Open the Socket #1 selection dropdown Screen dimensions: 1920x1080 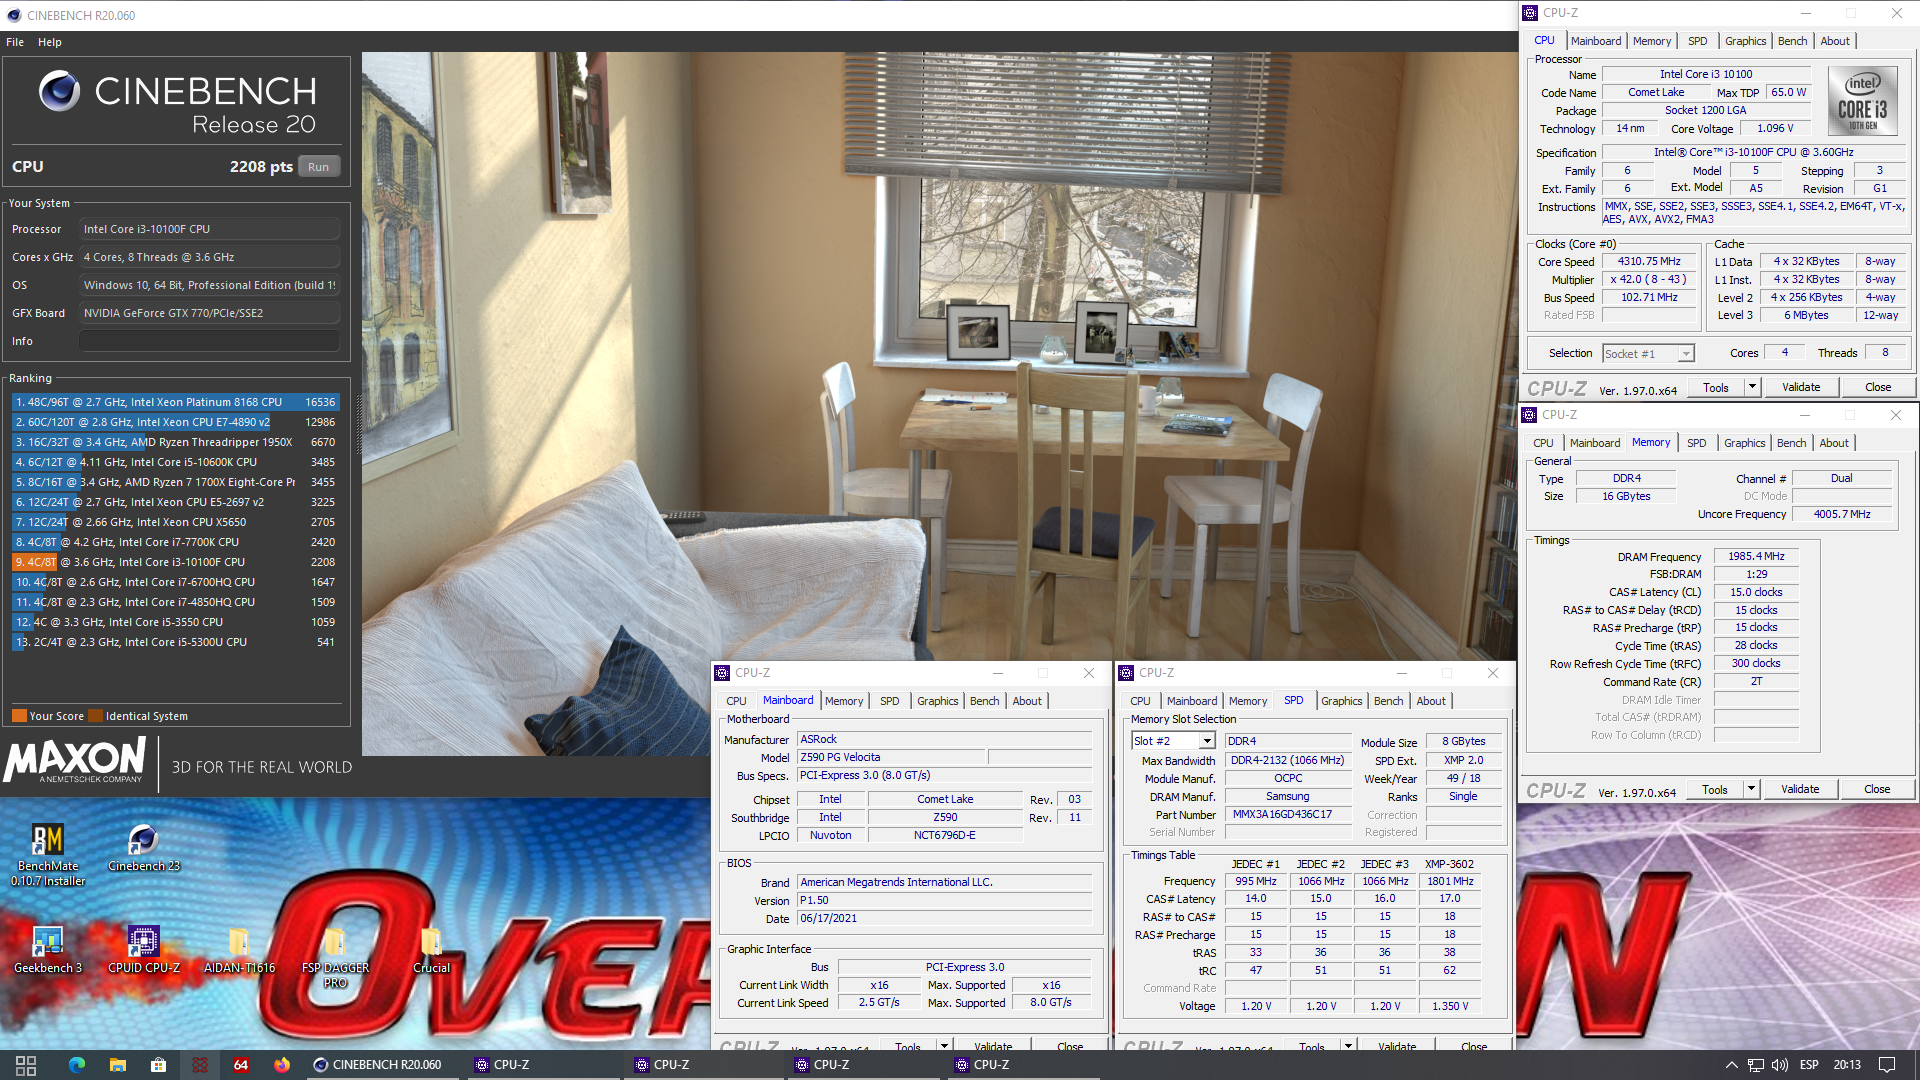point(1648,354)
